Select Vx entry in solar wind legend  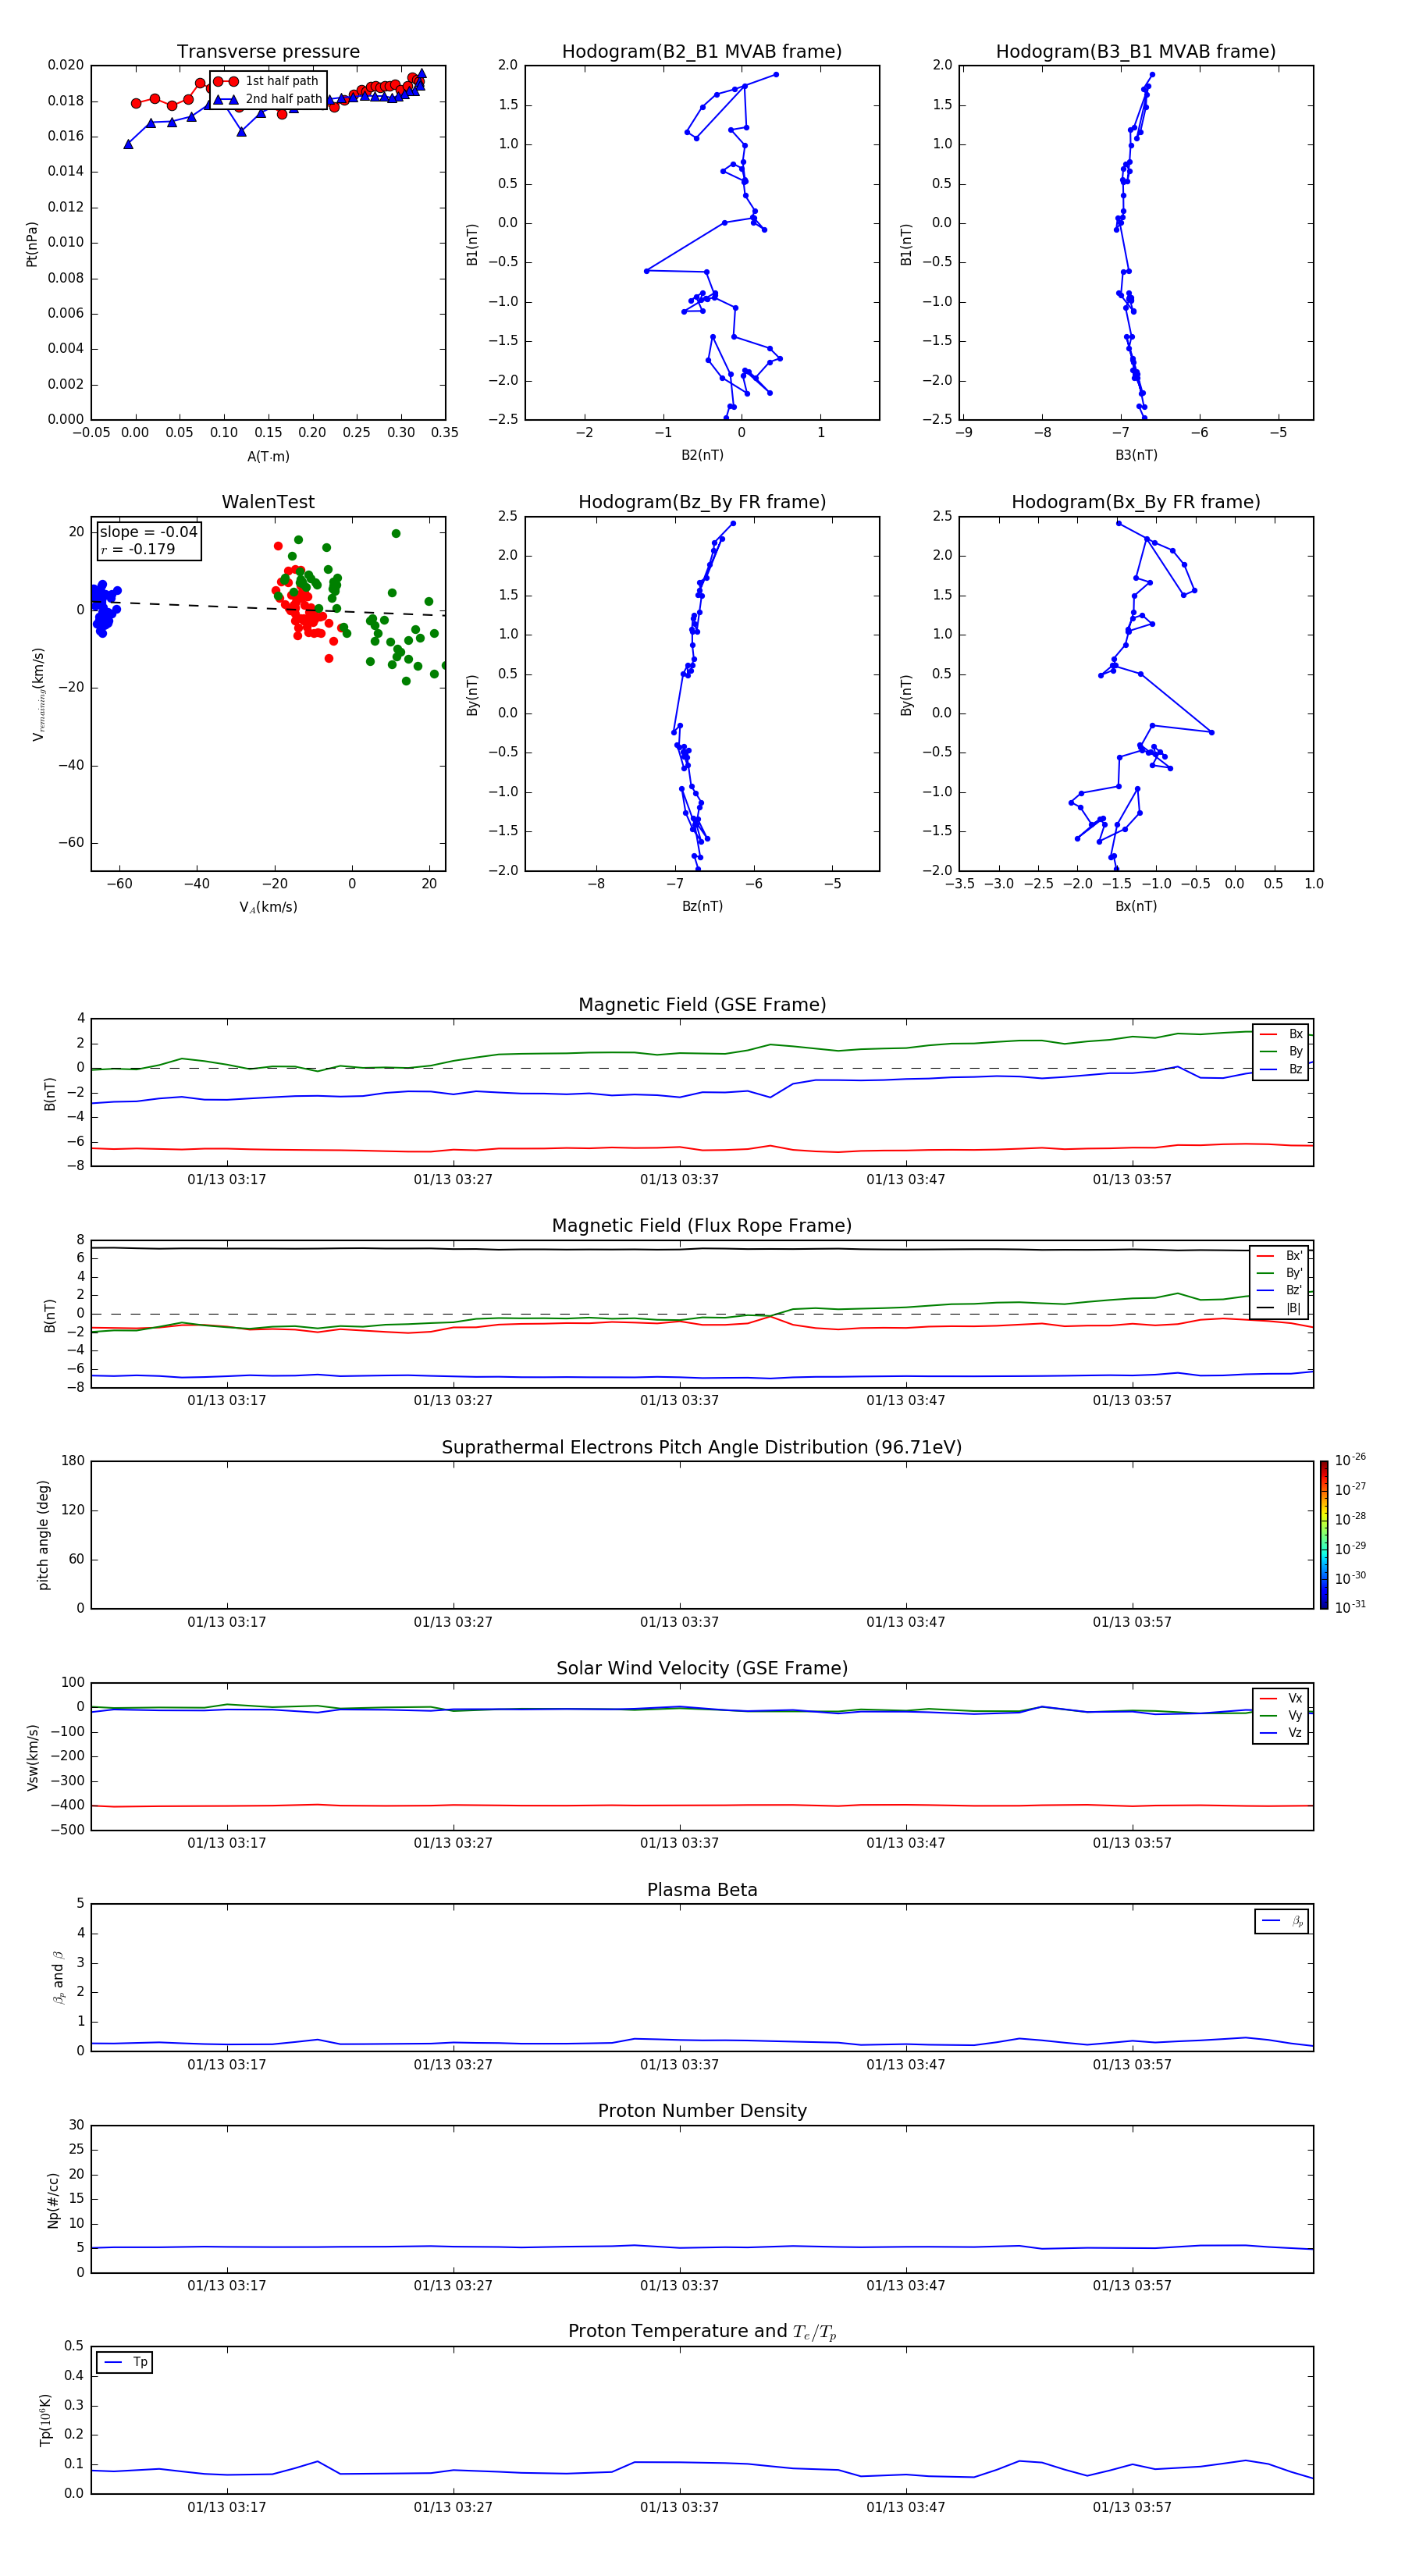pos(1281,1698)
